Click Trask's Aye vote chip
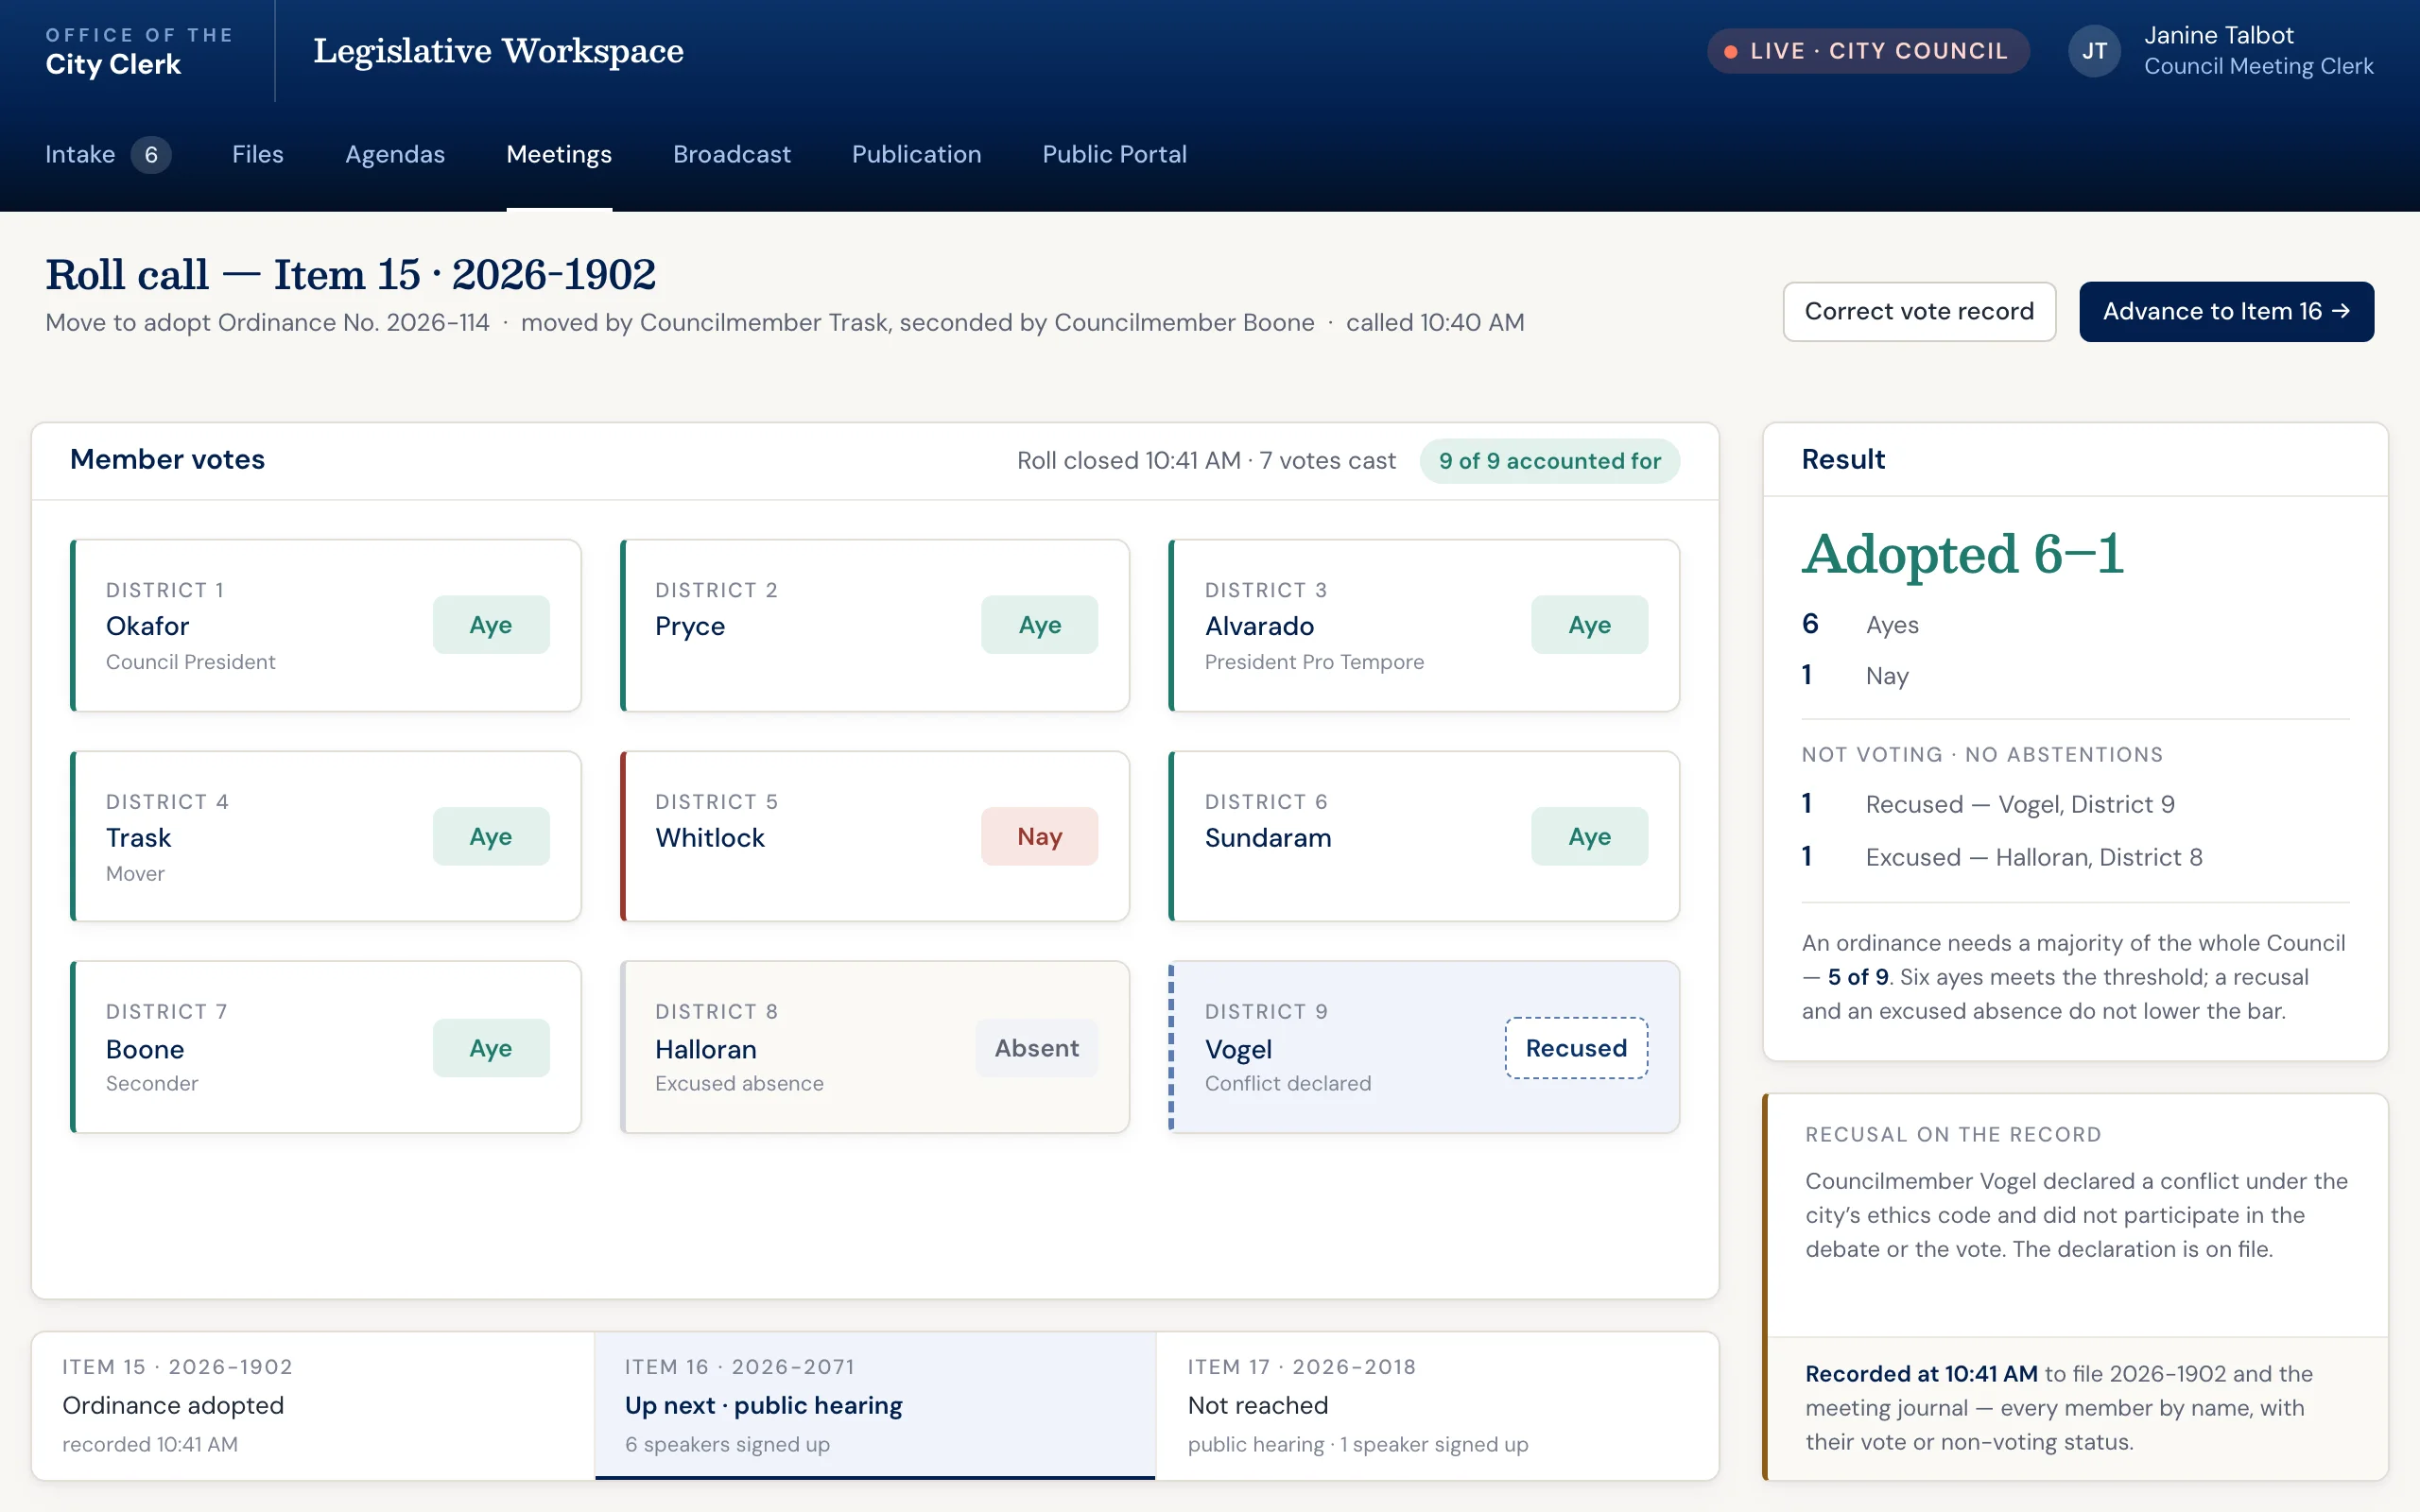 click(x=490, y=836)
